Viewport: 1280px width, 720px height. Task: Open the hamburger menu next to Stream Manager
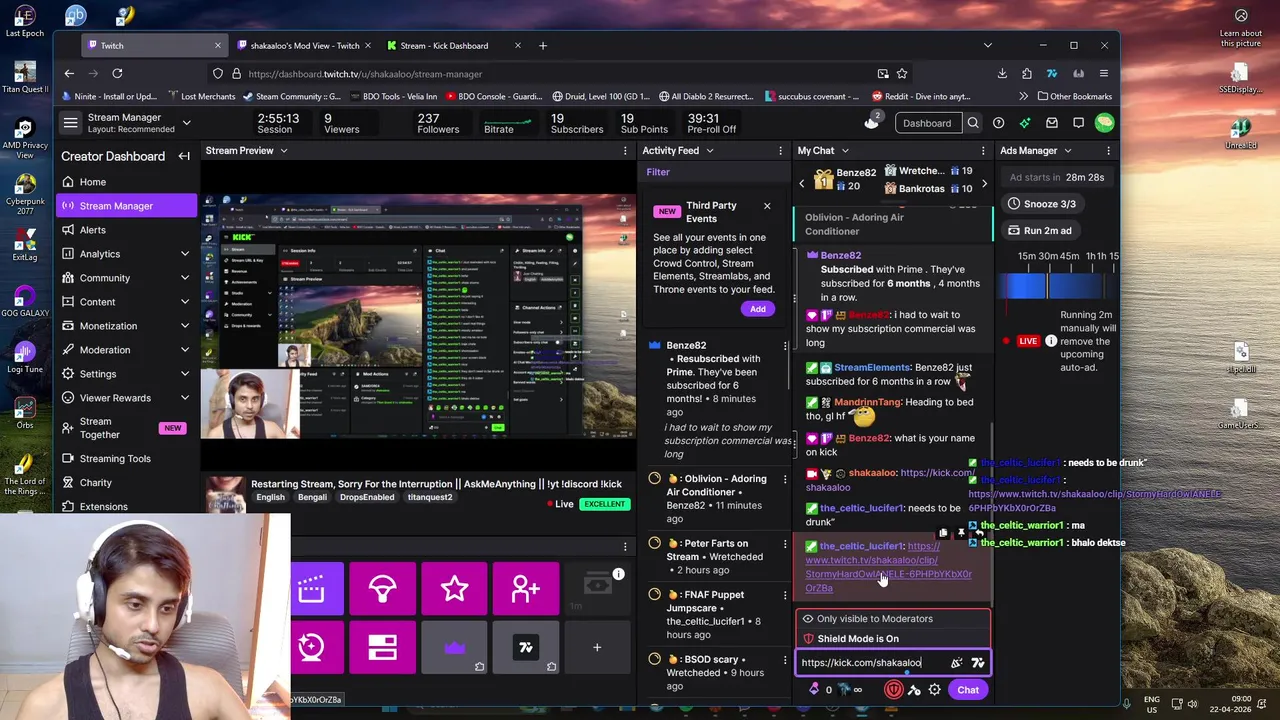[x=70, y=123]
